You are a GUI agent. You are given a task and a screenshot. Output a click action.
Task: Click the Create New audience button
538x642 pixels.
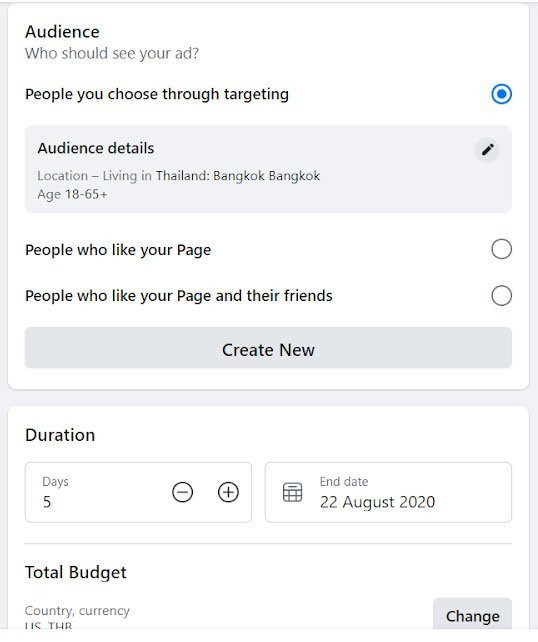268,348
